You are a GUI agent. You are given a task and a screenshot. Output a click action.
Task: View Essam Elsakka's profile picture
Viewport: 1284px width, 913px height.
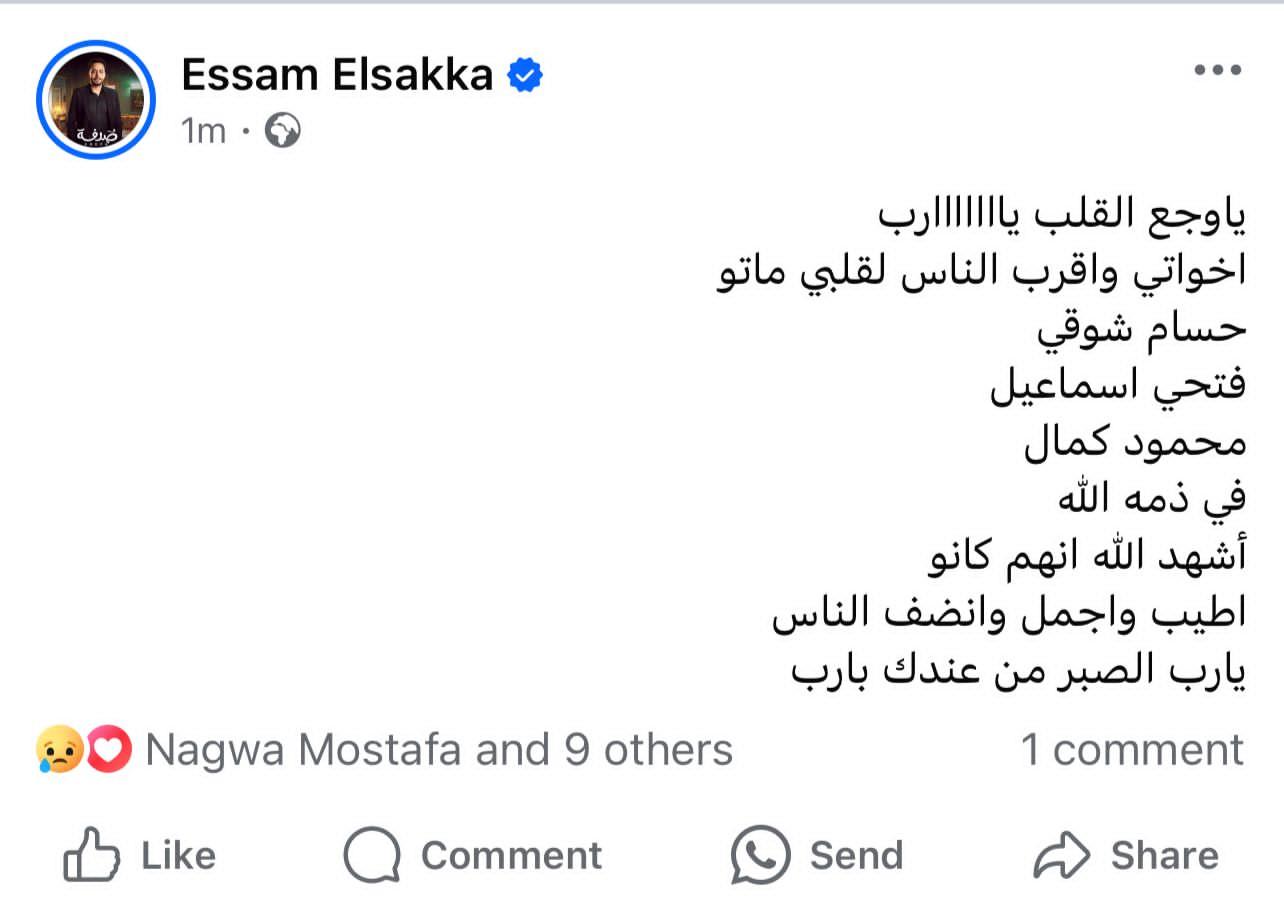tap(96, 100)
